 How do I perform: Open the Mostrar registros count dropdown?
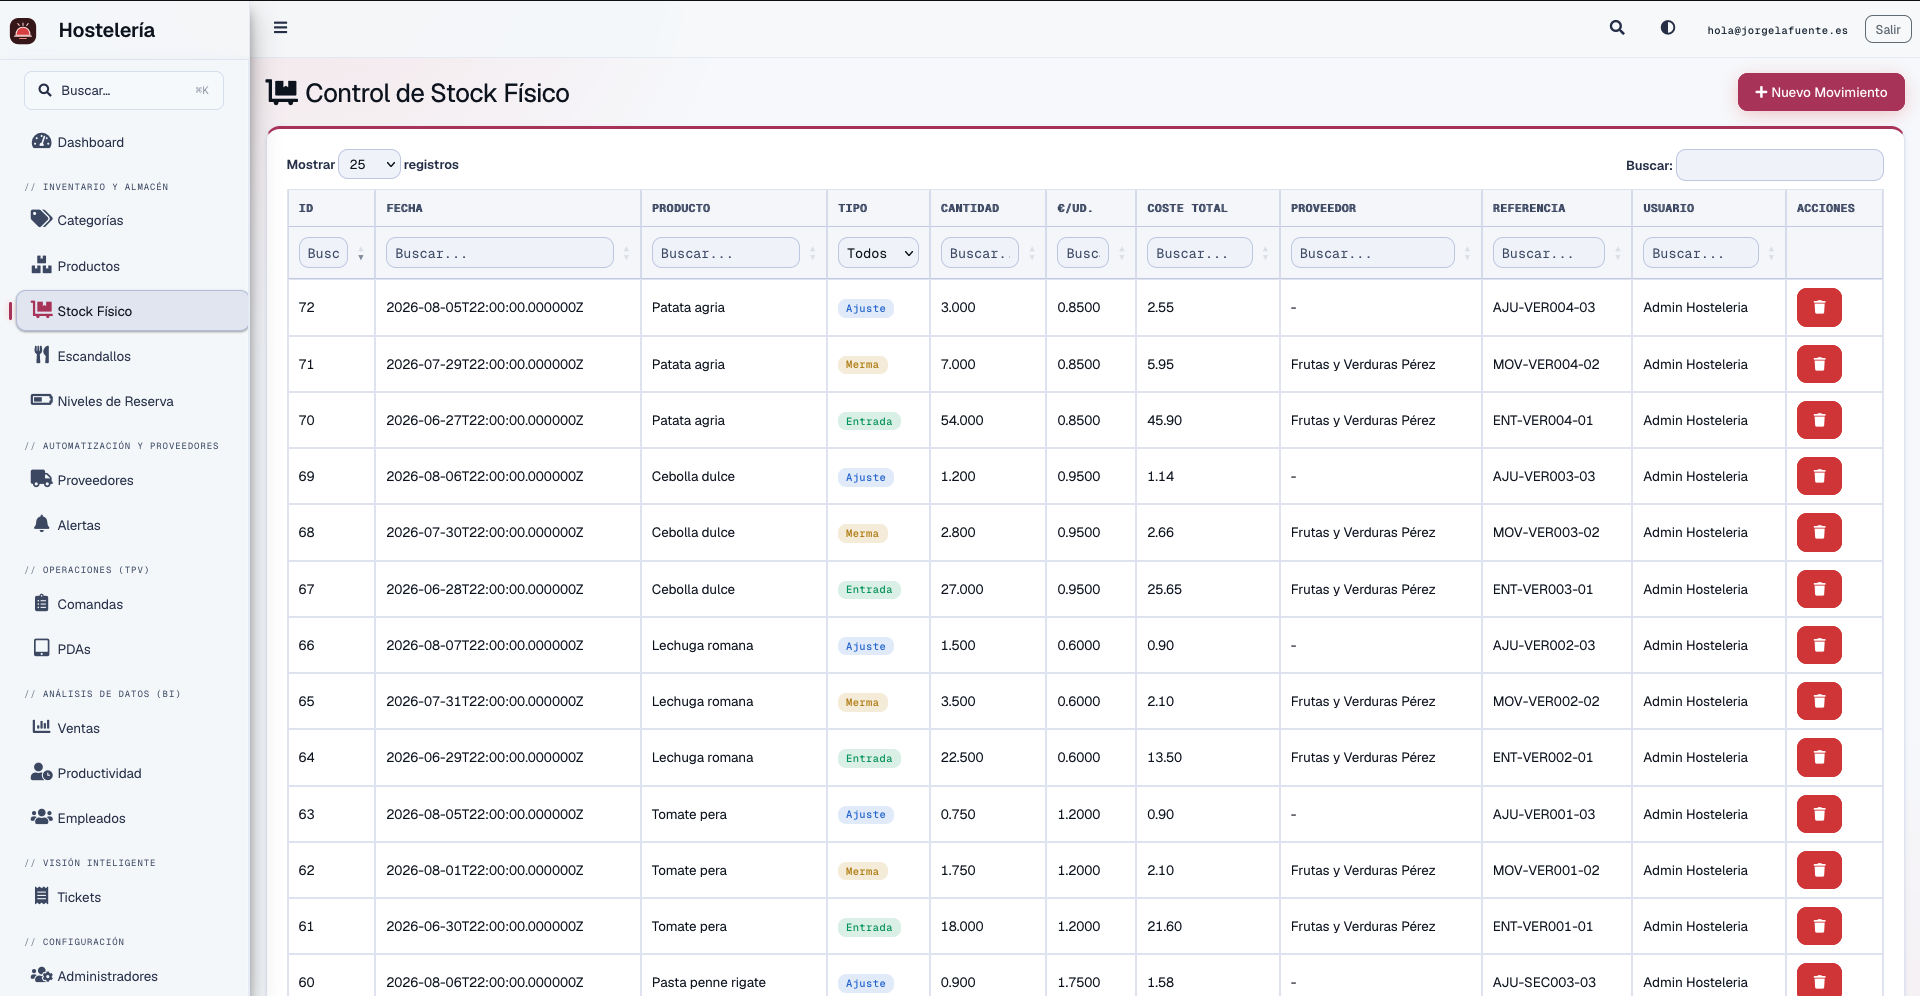[369, 164]
